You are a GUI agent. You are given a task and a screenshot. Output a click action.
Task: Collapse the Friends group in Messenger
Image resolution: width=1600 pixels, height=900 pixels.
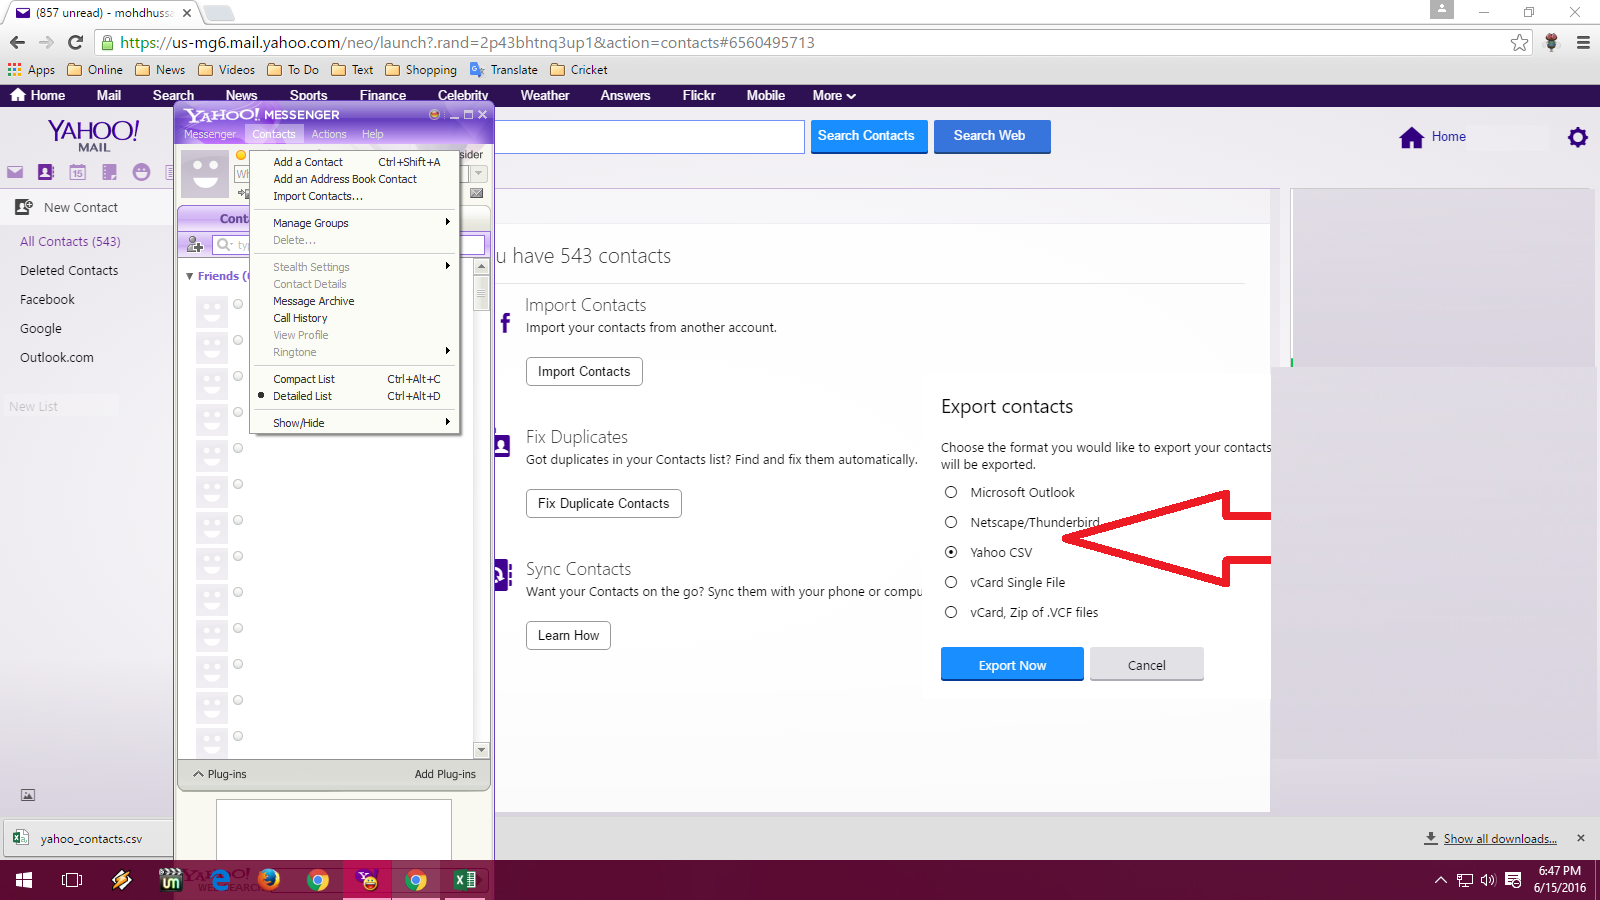click(190, 276)
